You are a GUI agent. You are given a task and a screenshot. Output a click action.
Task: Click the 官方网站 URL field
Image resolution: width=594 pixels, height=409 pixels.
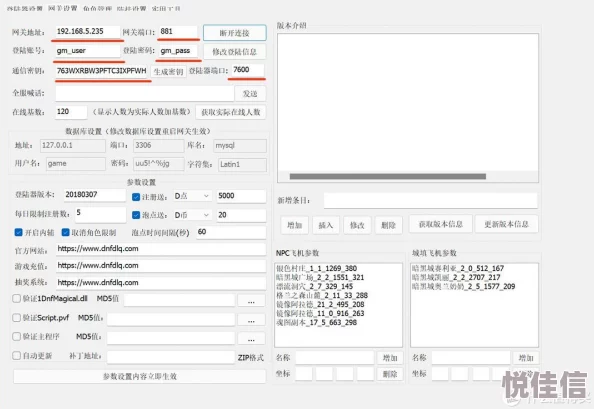tap(161, 249)
